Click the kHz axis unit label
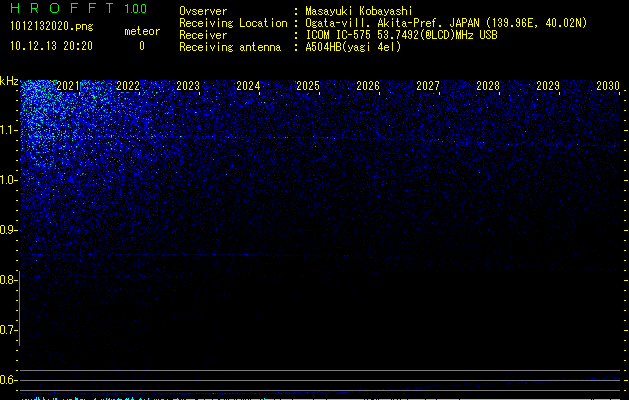The height and width of the screenshot is (400, 629). pos(9,81)
